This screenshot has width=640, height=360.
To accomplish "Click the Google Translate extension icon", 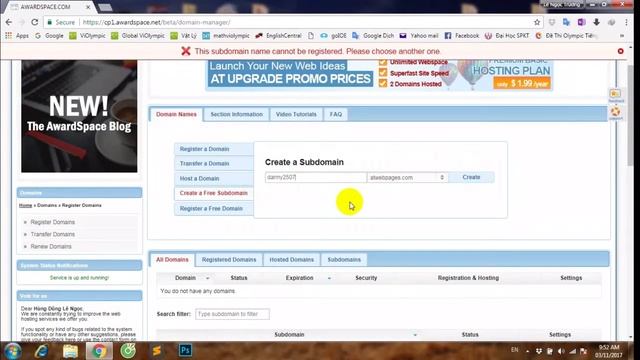I will pos(566,22).
